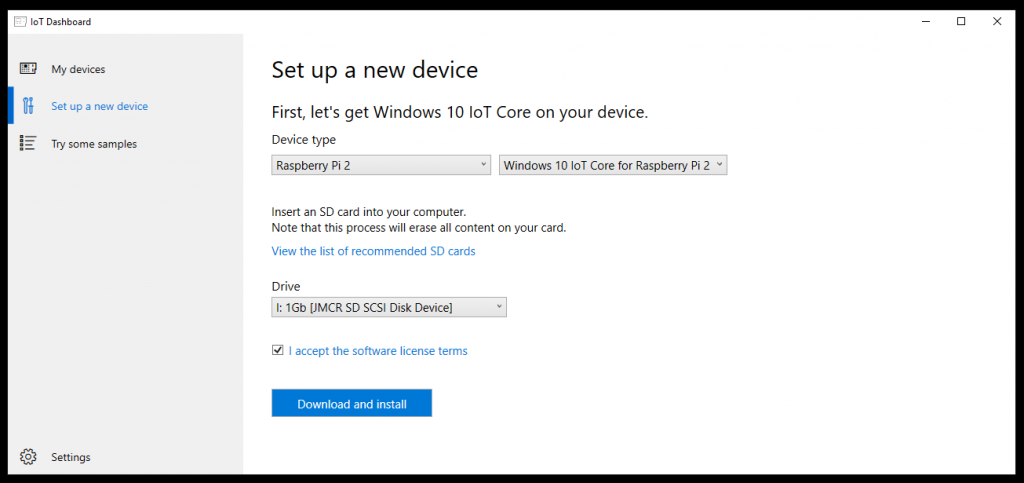Click the My devices board icon
Viewport: 1024px width, 483px height.
click(x=28, y=69)
